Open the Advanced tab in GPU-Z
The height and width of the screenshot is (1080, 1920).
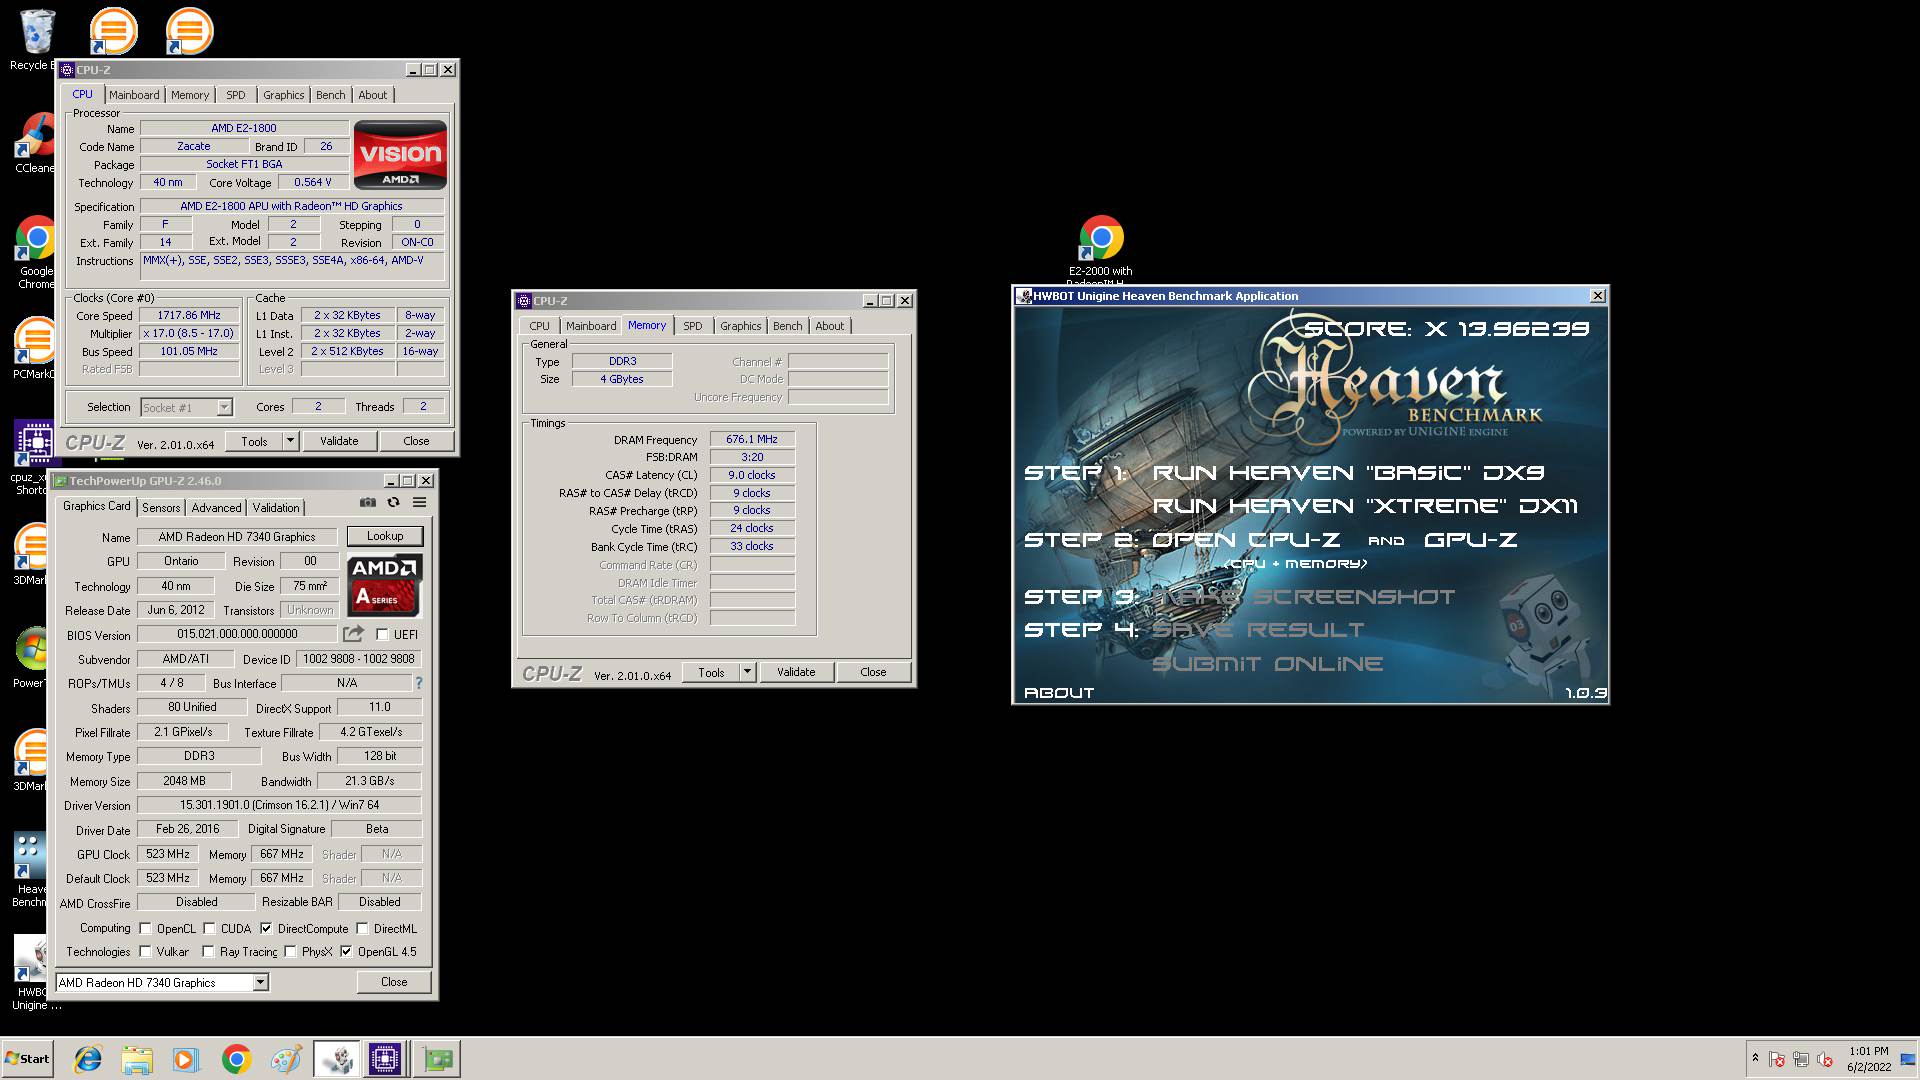pos(216,508)
